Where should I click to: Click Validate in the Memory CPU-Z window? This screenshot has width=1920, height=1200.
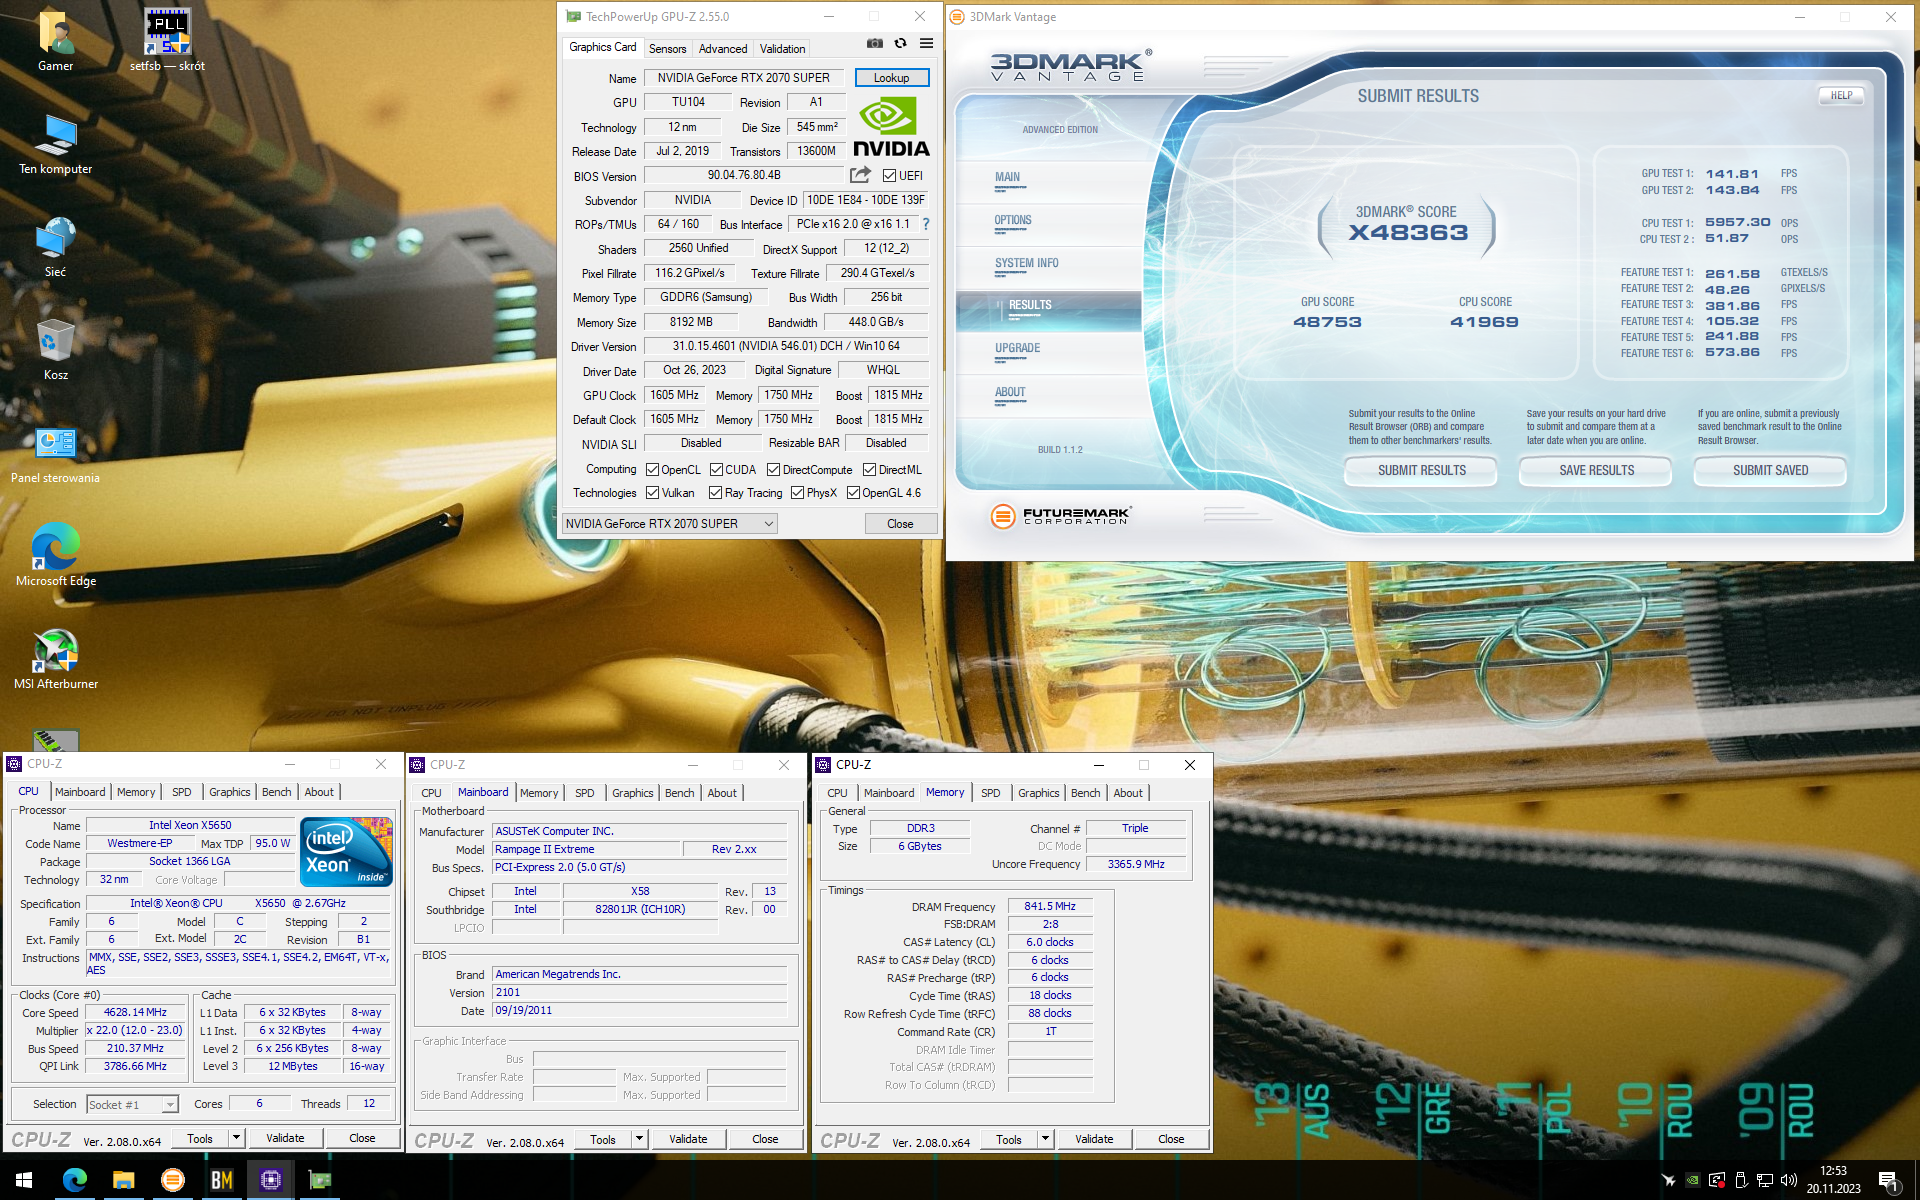tap(1093, 1139)
